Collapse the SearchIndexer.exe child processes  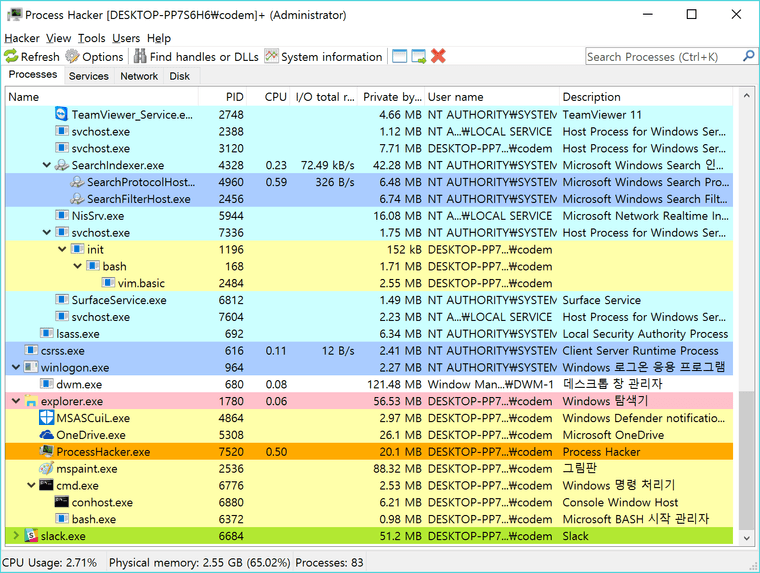(47, 166)
